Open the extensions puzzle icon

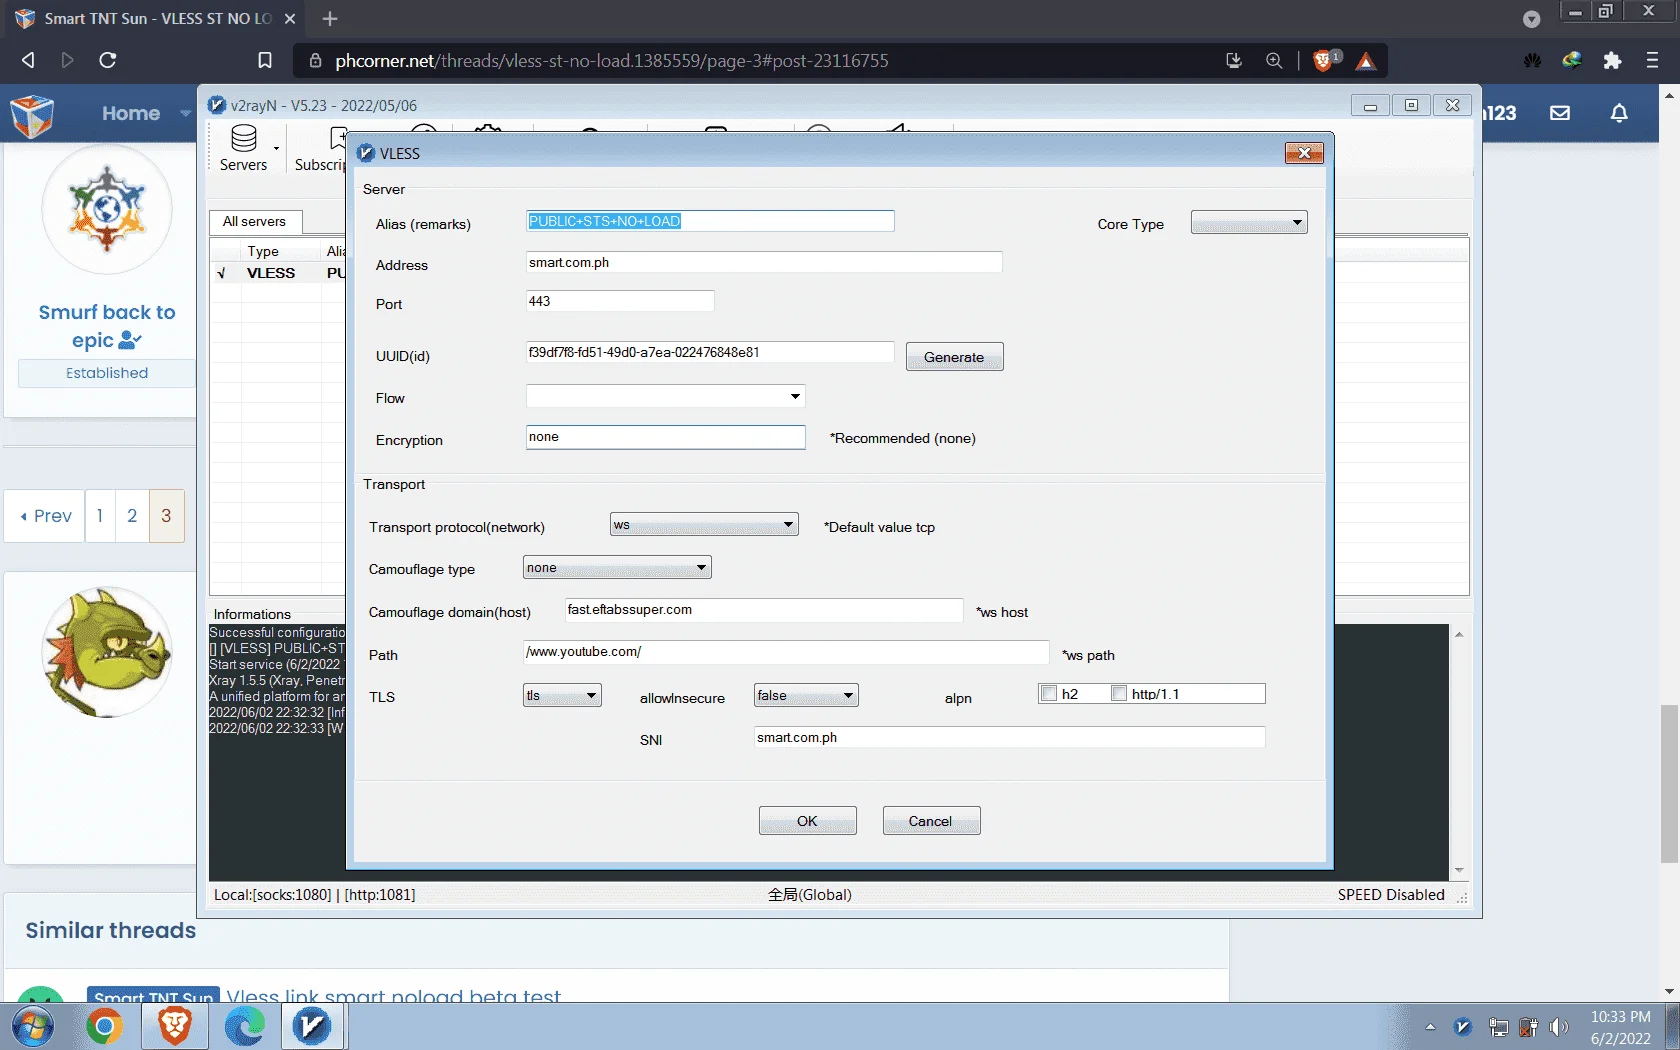click(x=1612, y=61)
